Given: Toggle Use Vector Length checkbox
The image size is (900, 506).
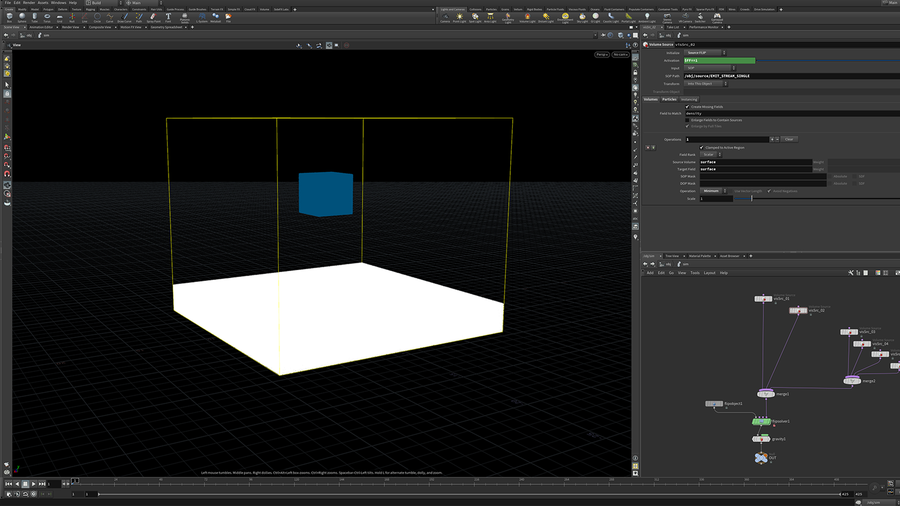Looking at the screenshot, I should tap(731, 191).
